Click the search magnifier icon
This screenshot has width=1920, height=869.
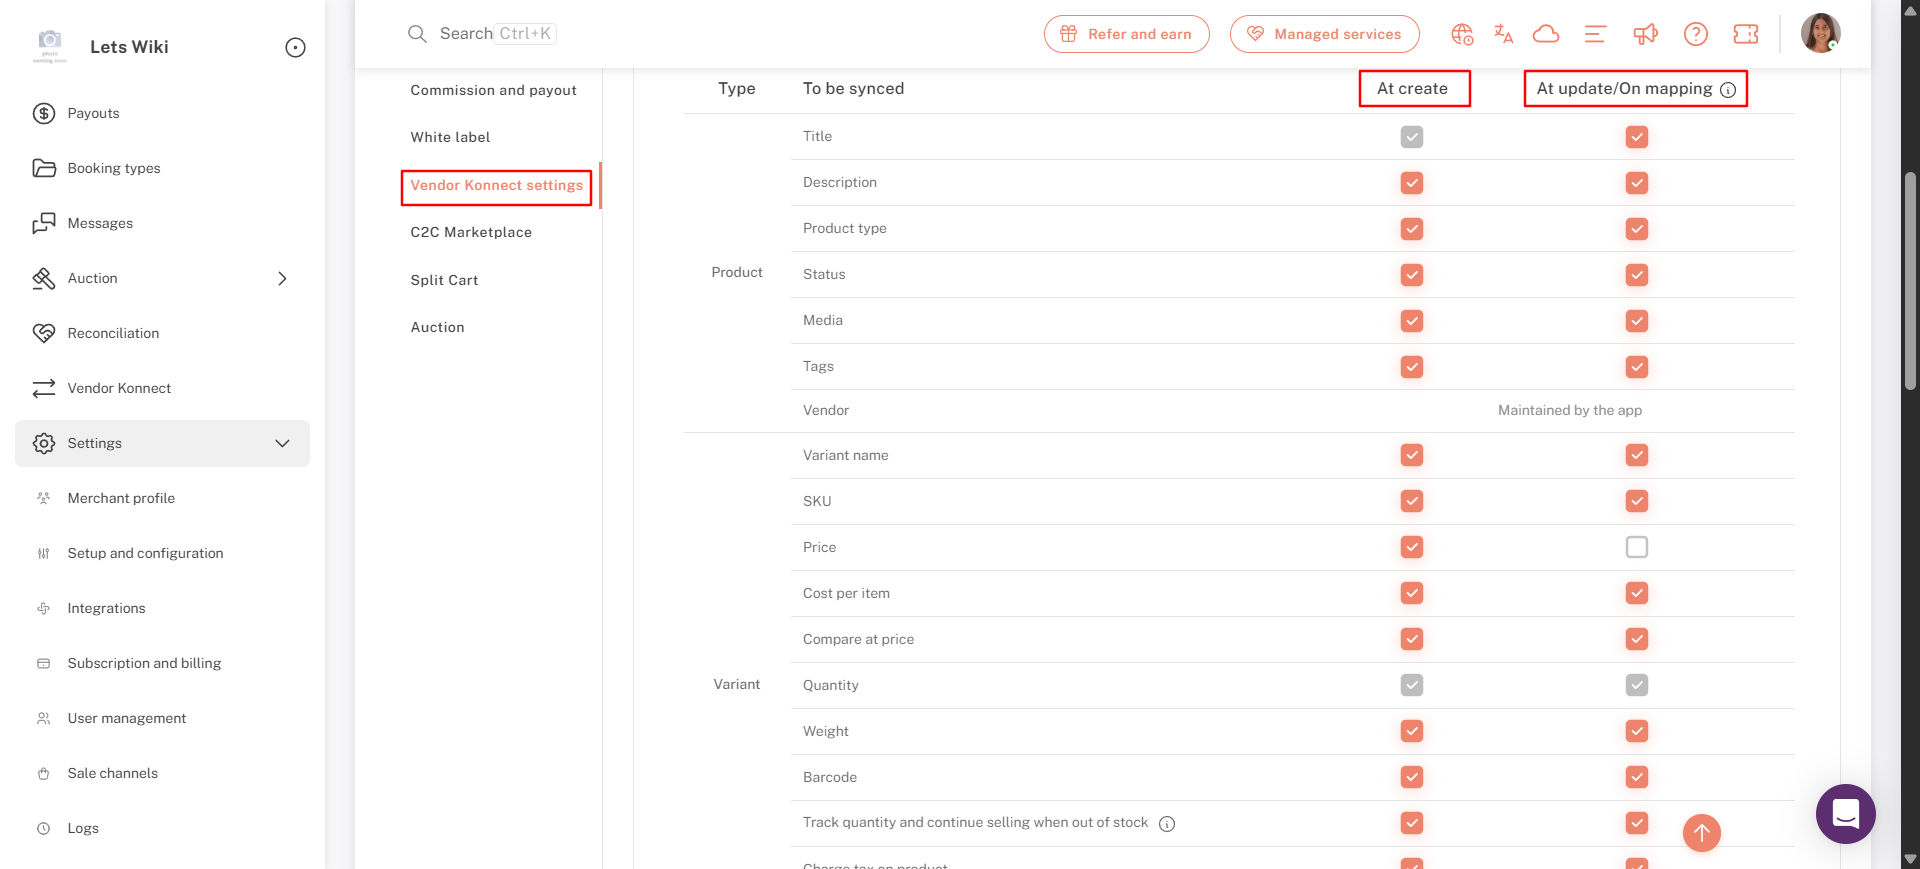click(417, 34)
